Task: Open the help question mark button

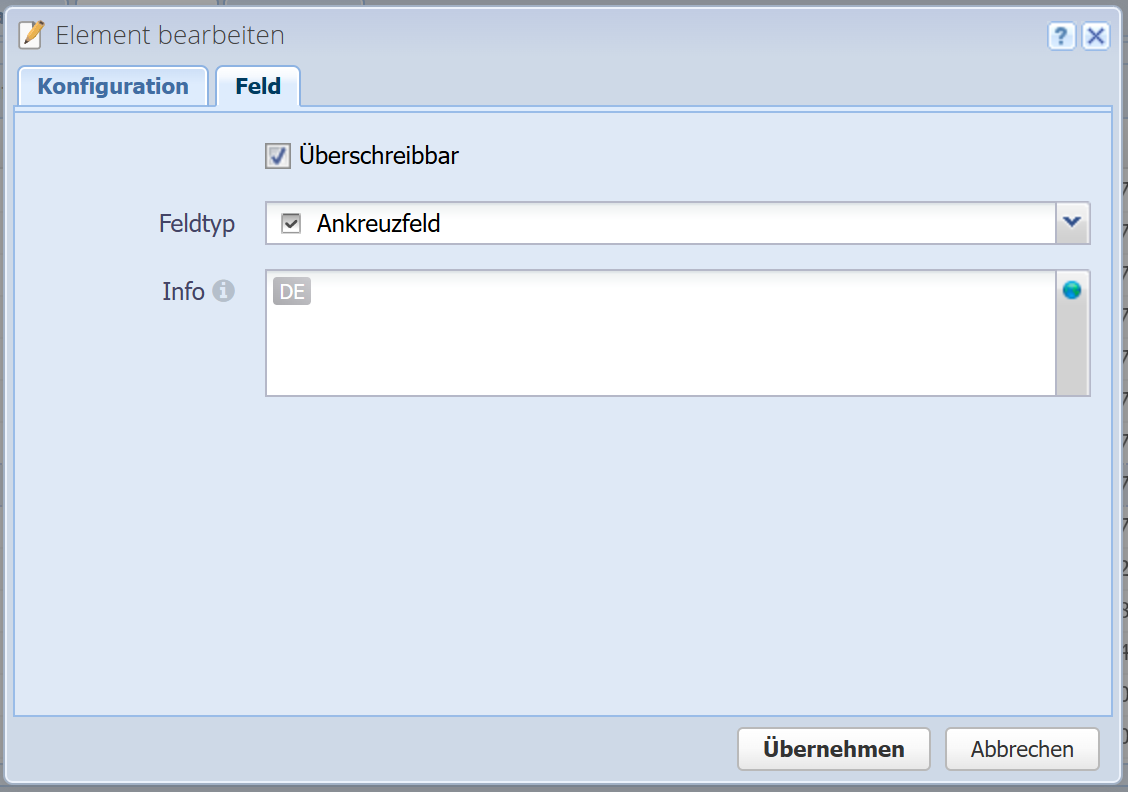Action: [1061, 37]
